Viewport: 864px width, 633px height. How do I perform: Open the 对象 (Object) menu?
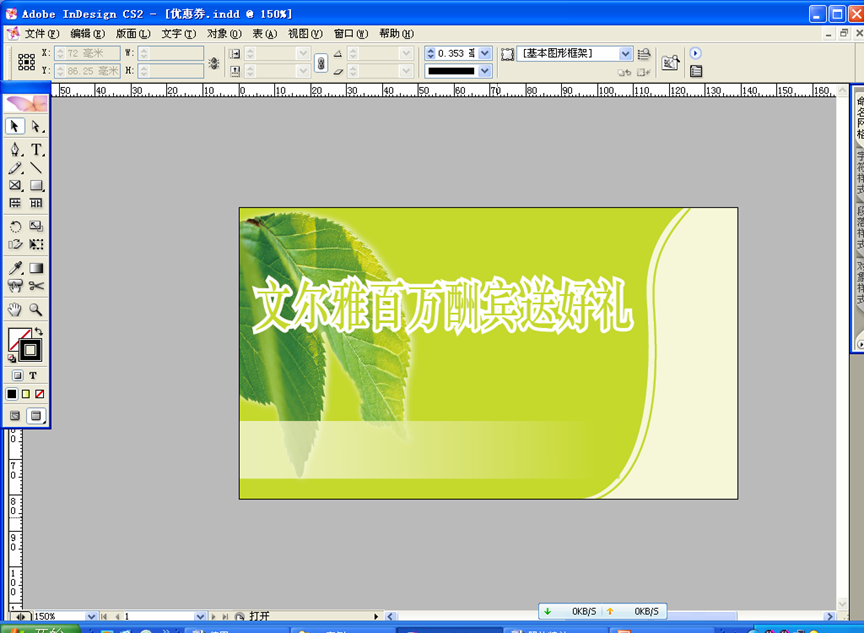click(223, 33)
